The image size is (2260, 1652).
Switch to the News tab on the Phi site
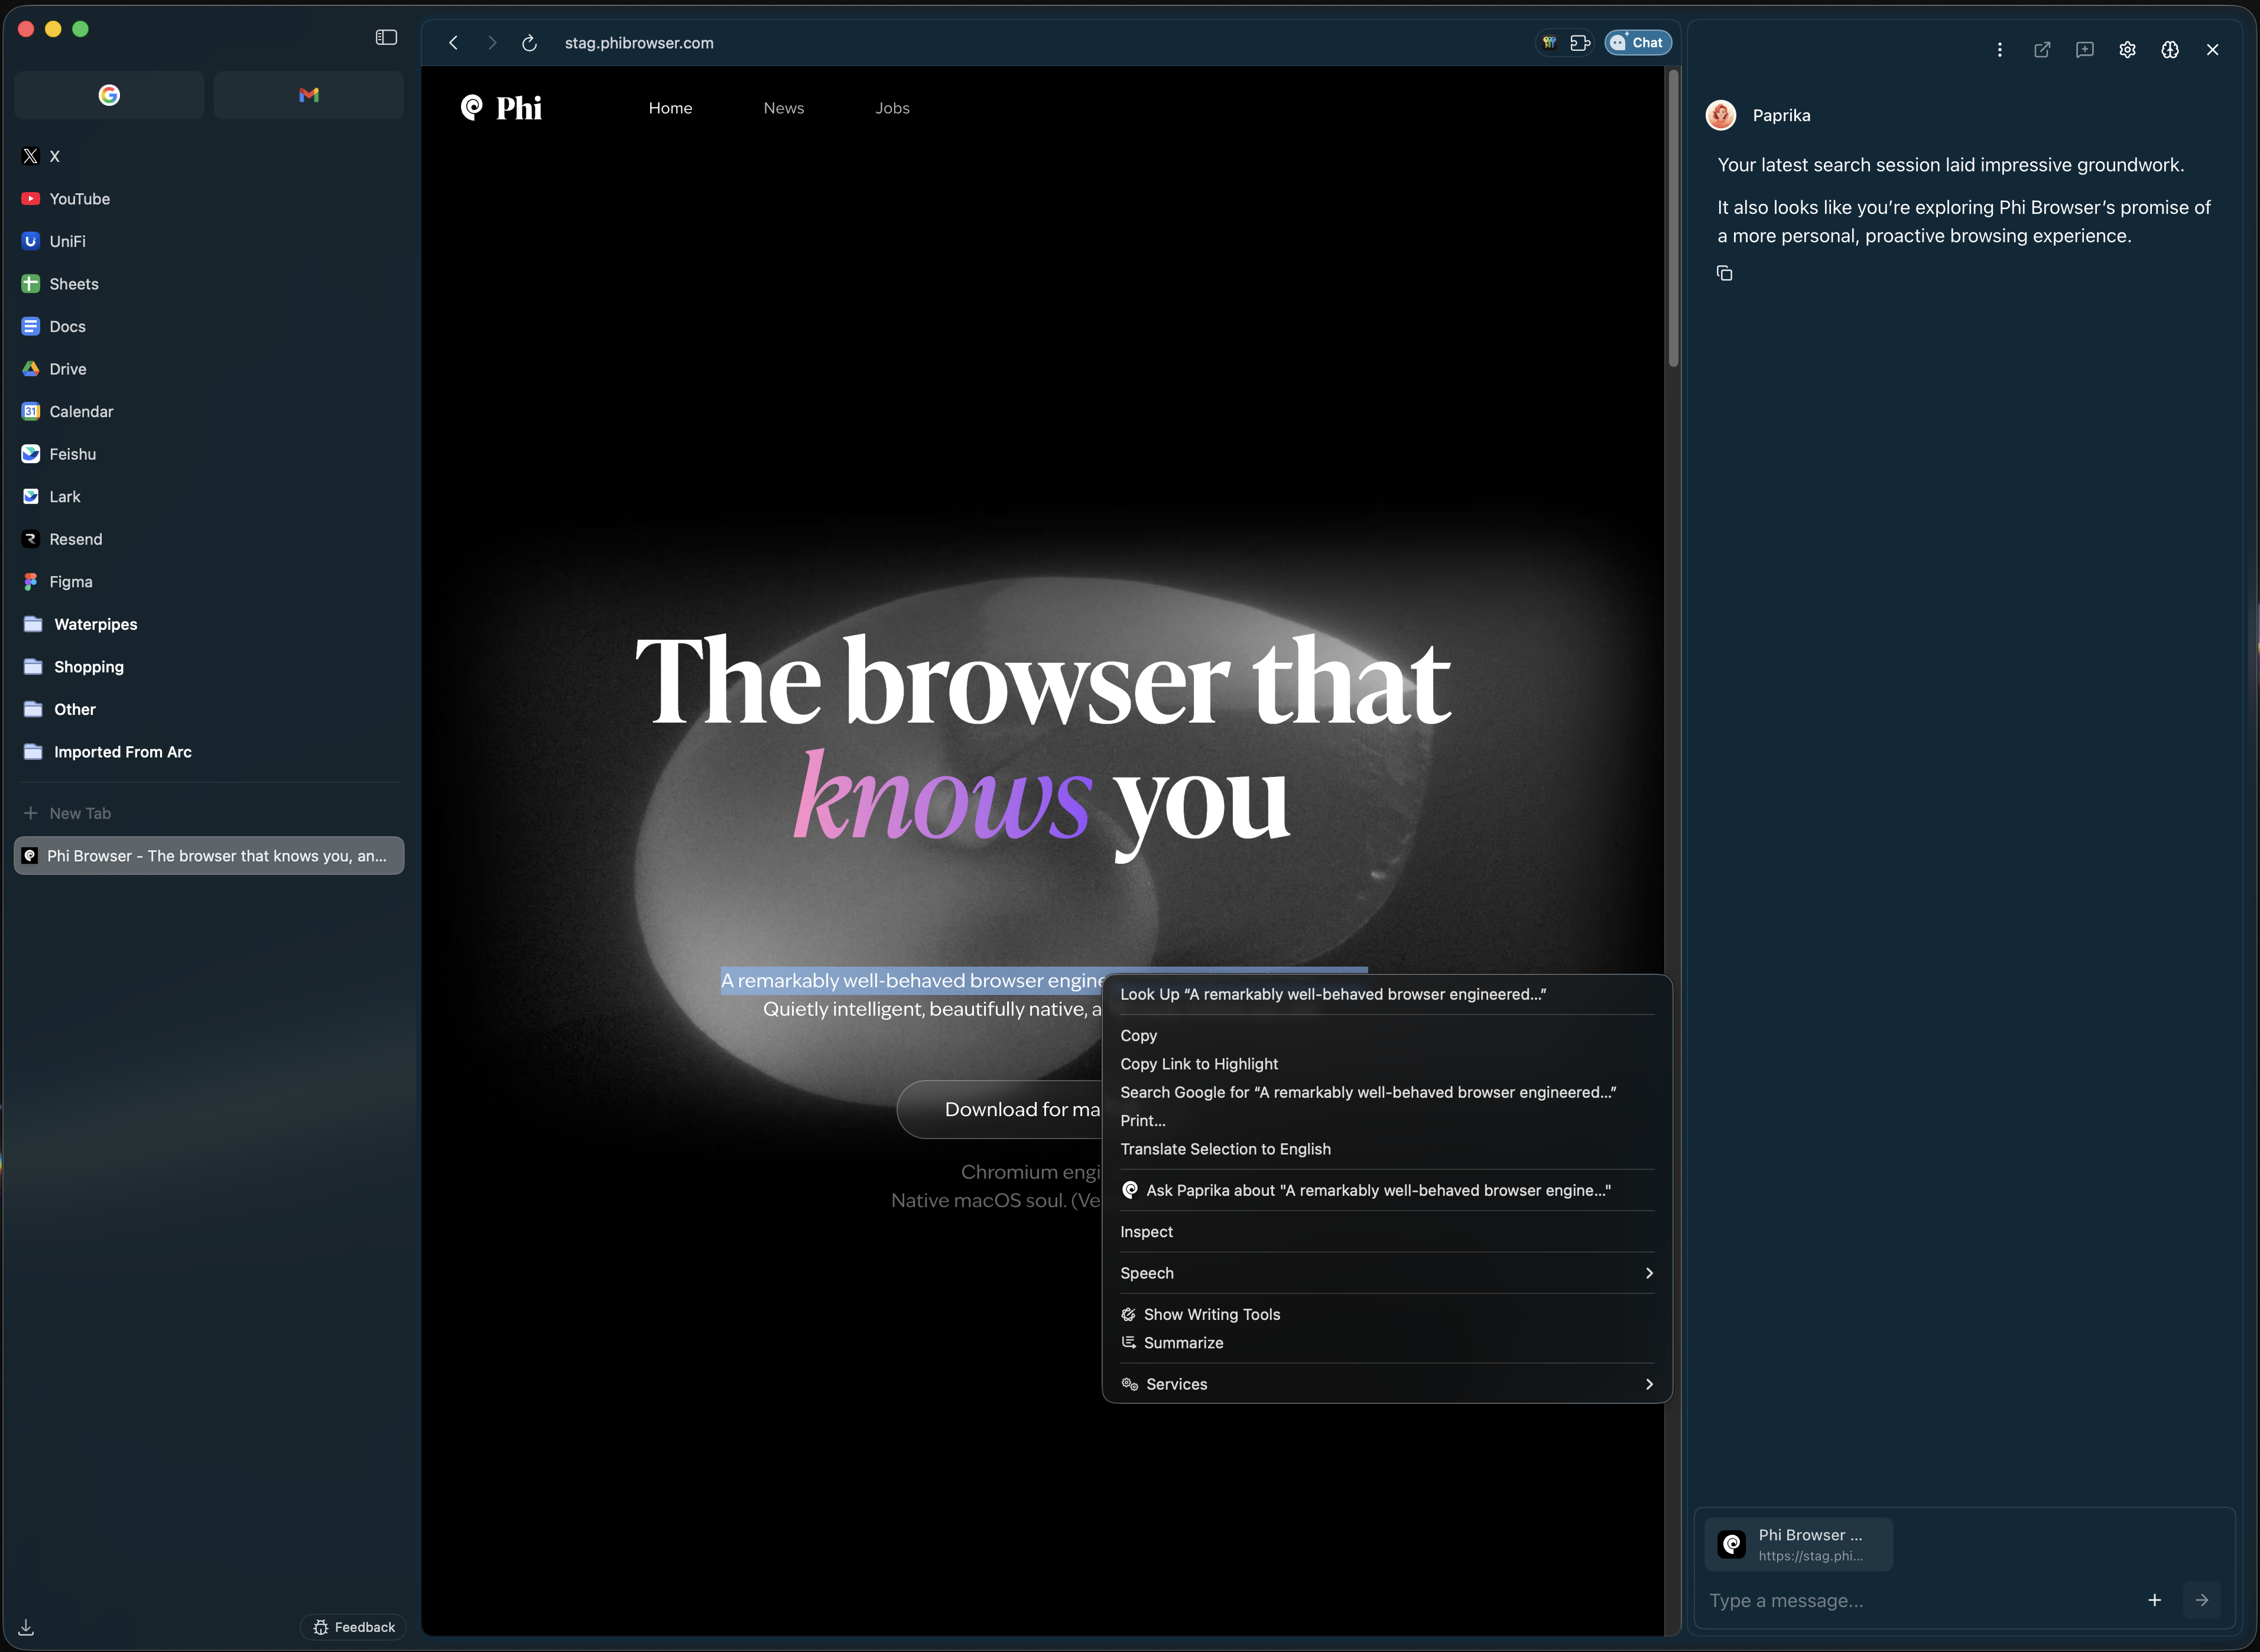coord(784,108)
